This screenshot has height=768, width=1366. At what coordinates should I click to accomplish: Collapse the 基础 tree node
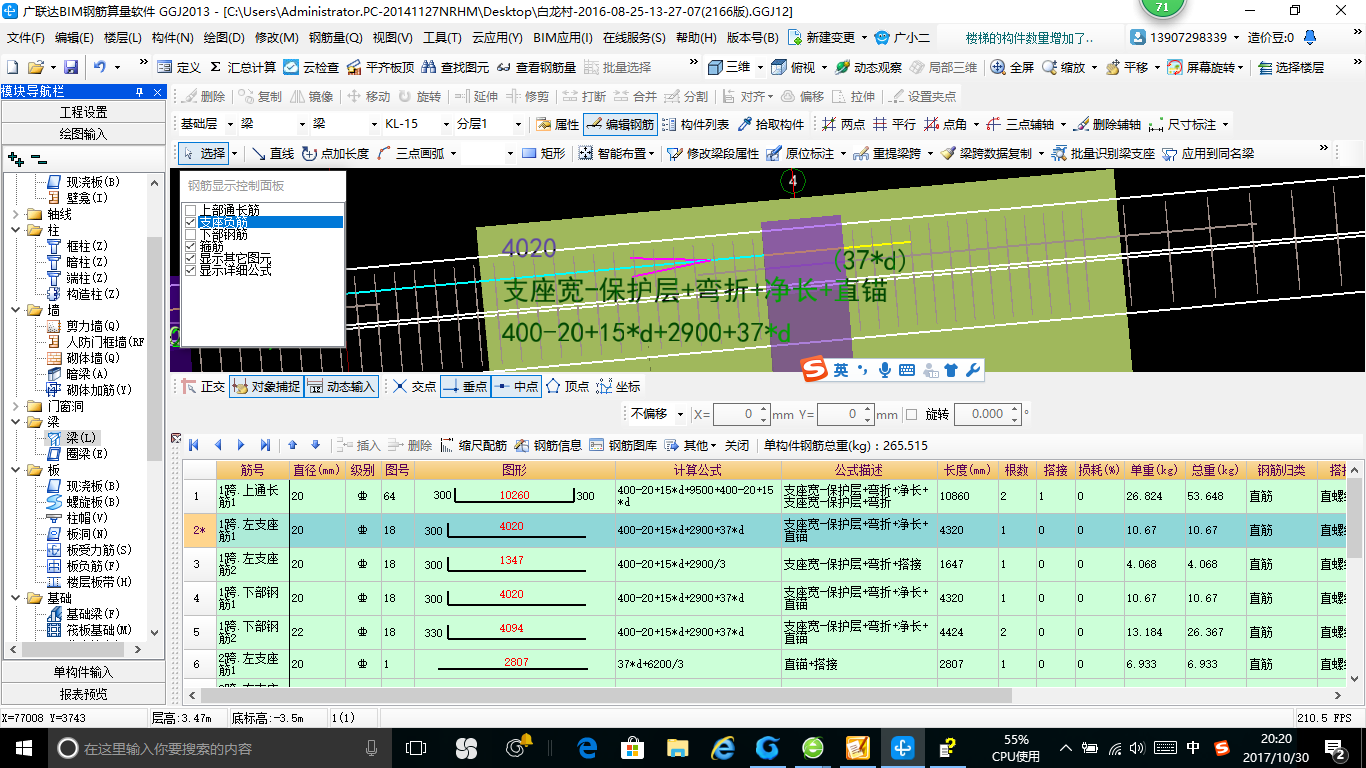14,598
